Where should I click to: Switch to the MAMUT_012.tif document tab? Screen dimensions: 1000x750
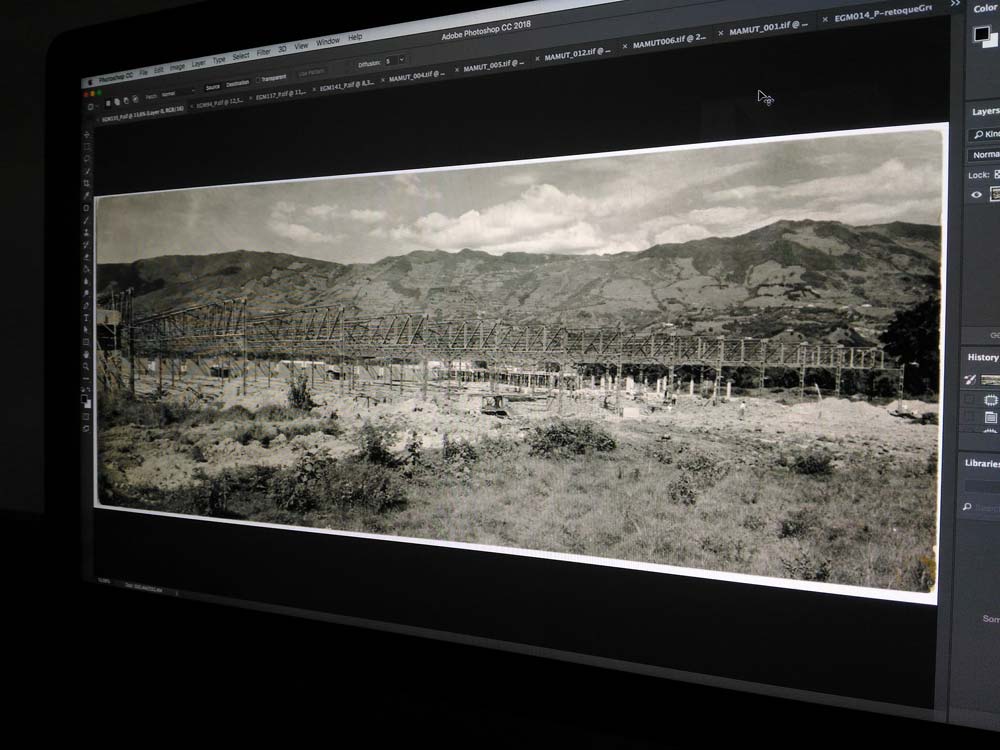click(x=571, y=57)
